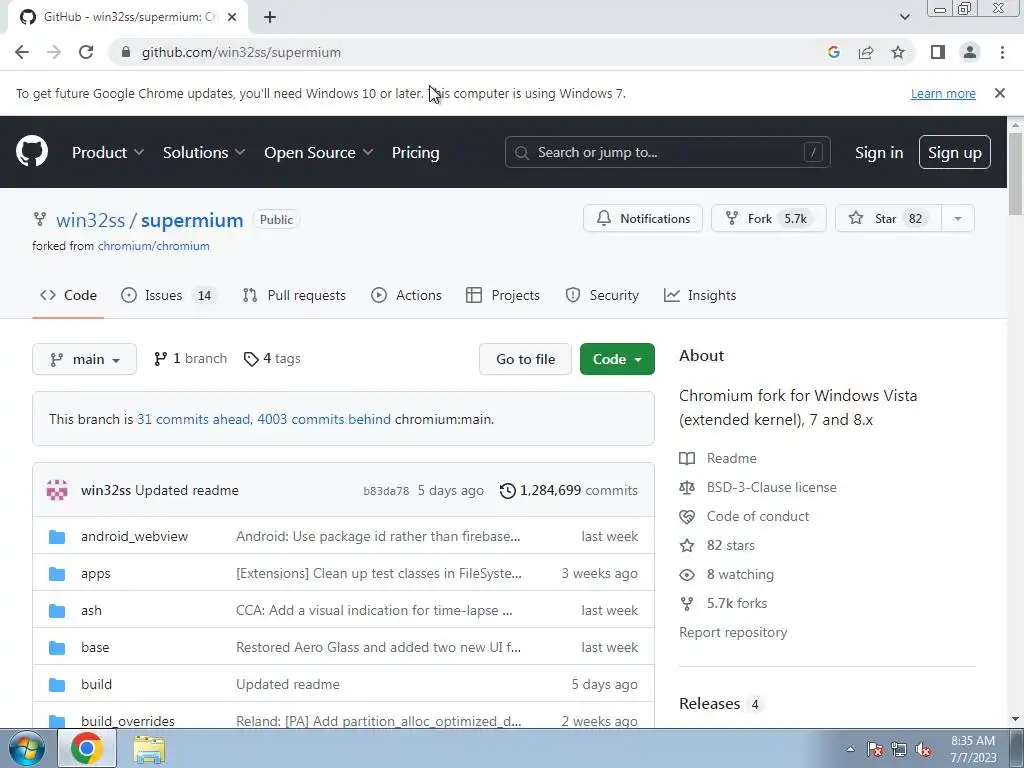This screenshot has width=1024, height=768.
Task: Open the Chrome profile avatar
Action: [x=970, y=52]
